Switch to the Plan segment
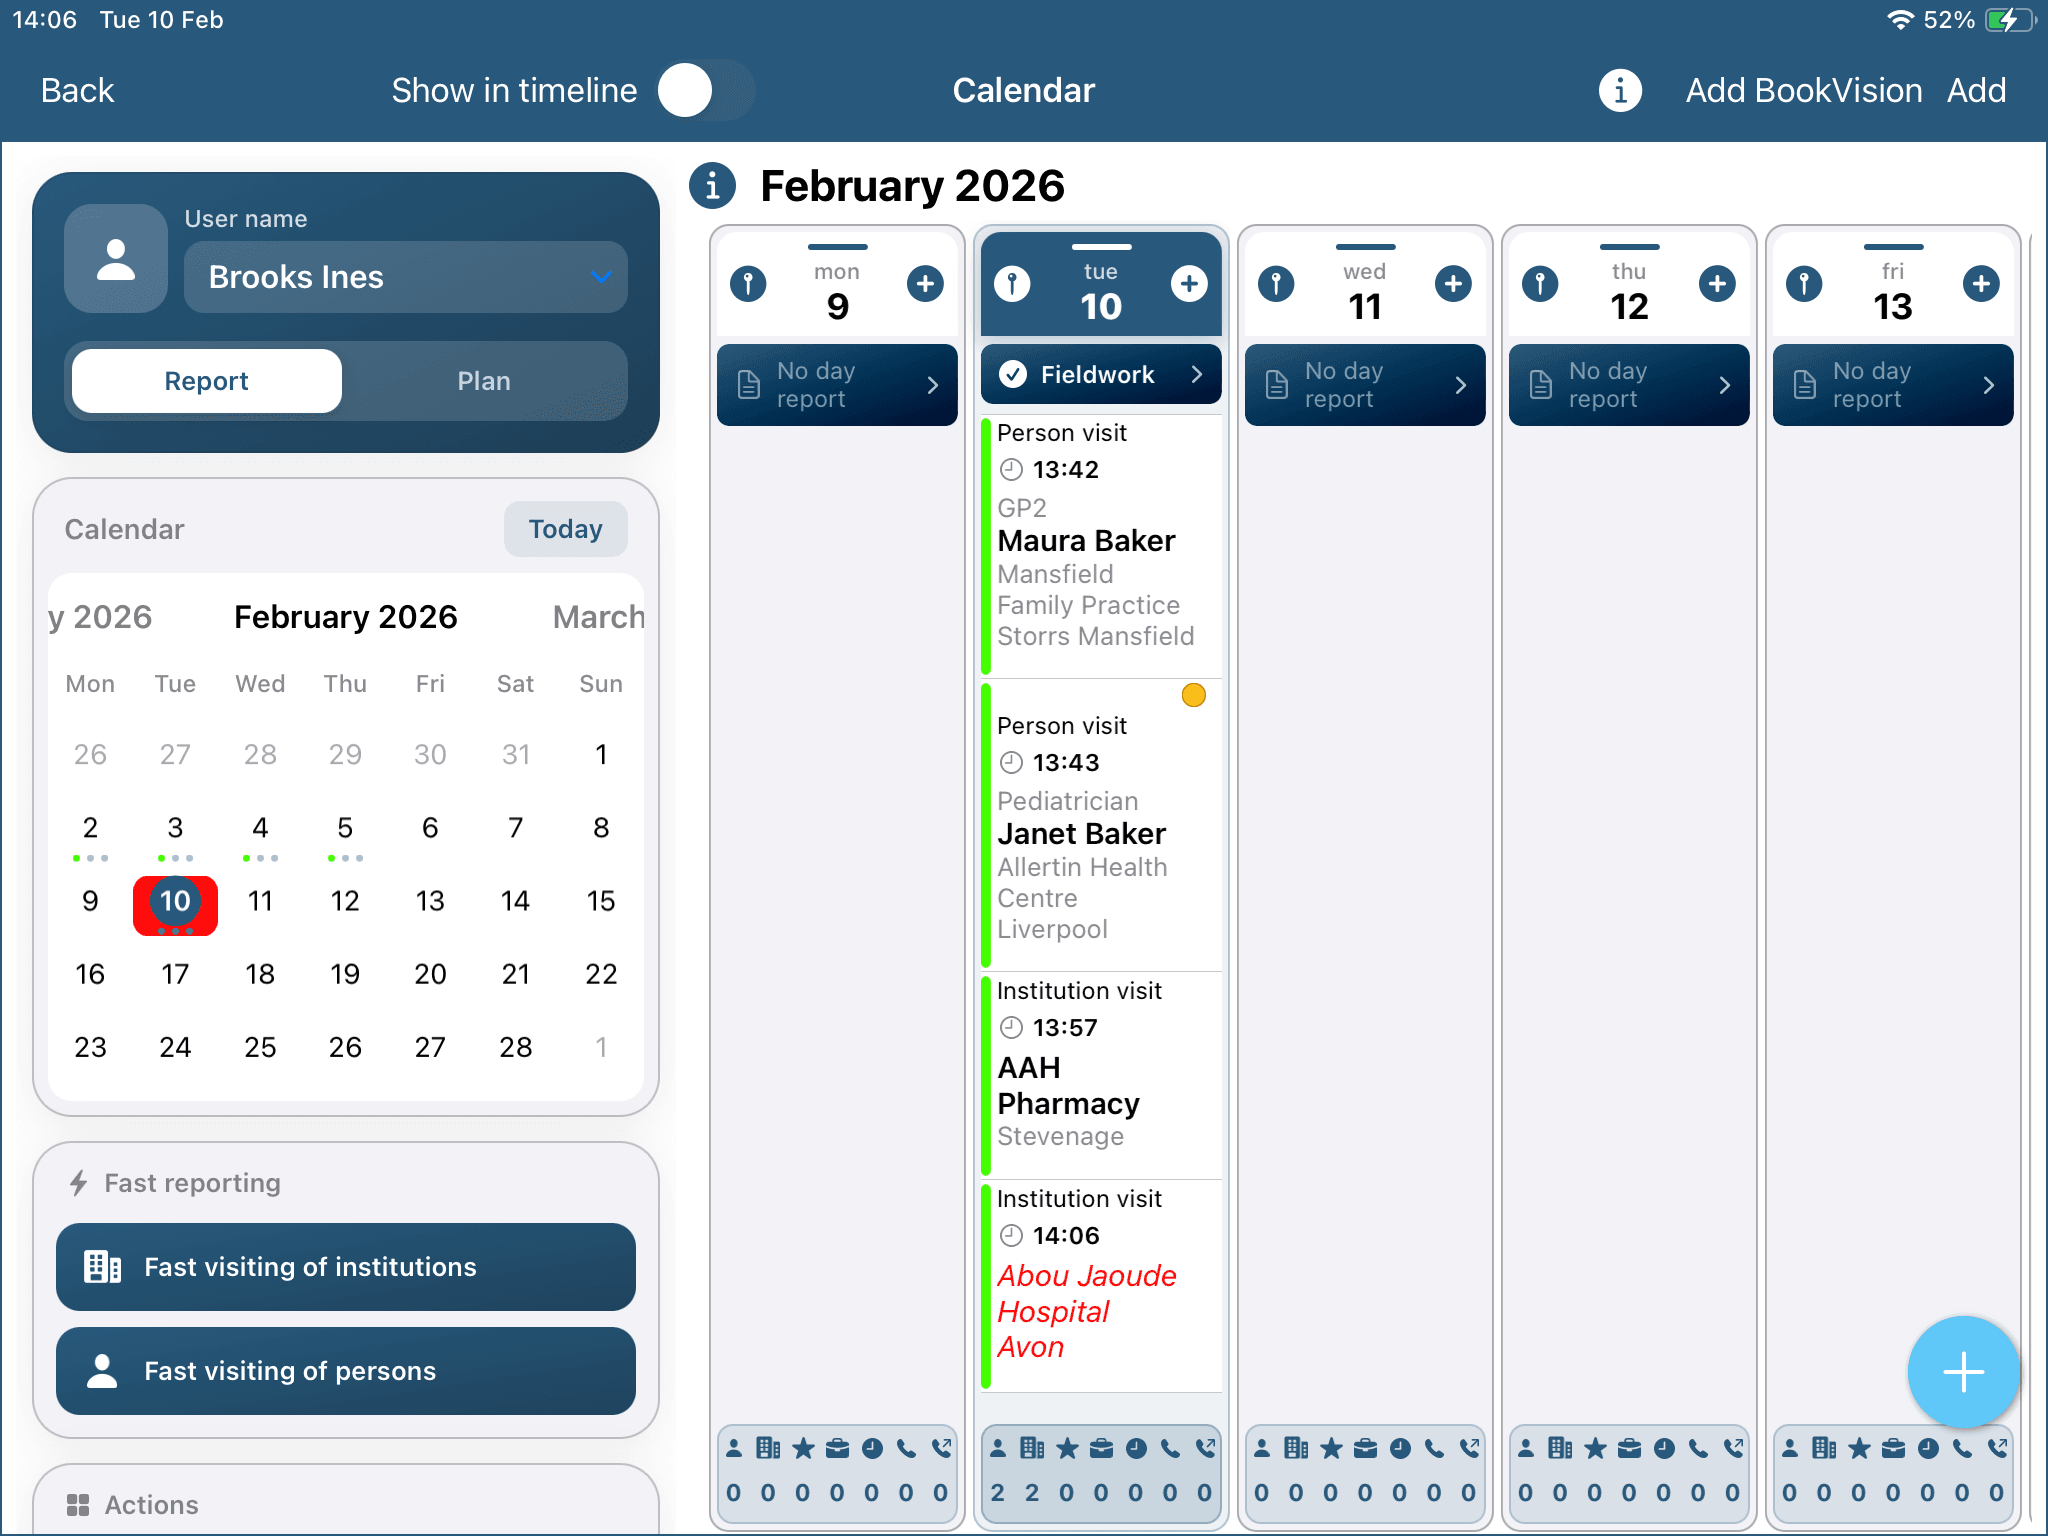 pyautogui.click(x=484, y=381)
